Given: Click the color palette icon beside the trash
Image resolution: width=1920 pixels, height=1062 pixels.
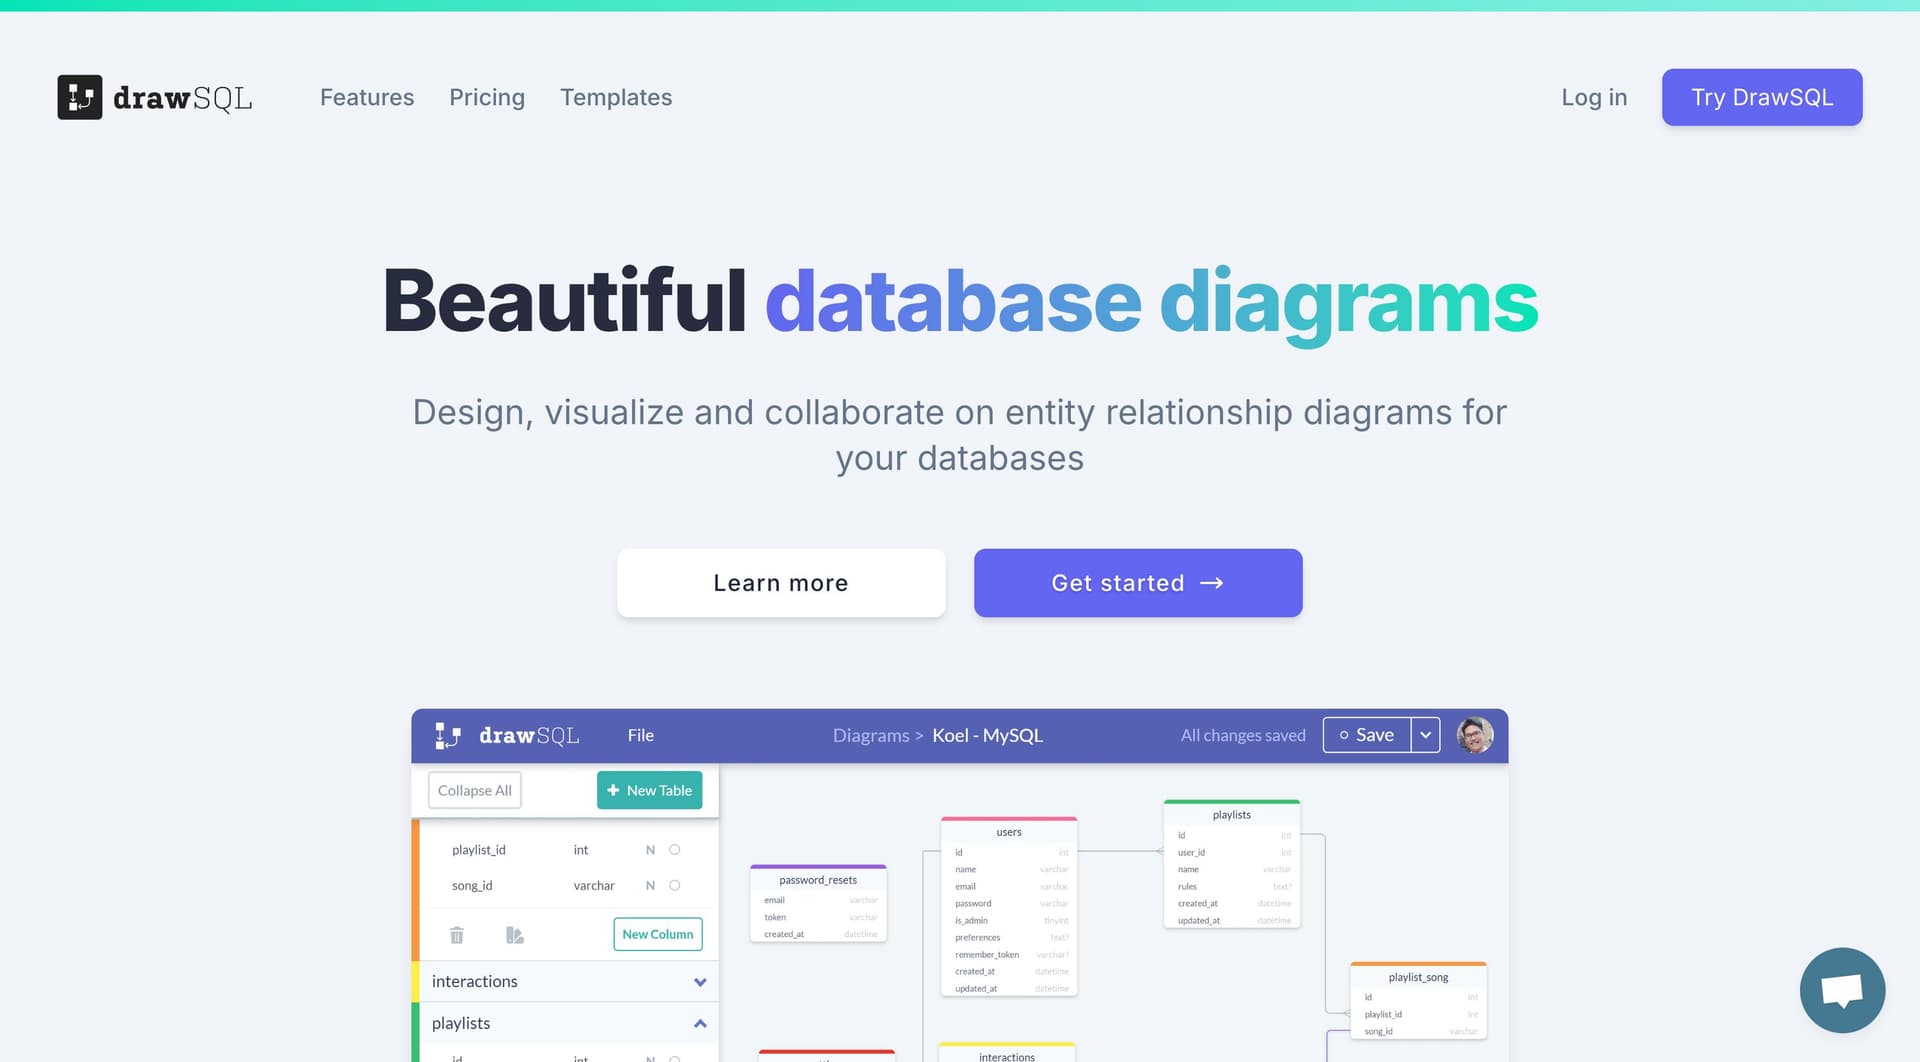Looking at the screenshot, I should point(515,935).
